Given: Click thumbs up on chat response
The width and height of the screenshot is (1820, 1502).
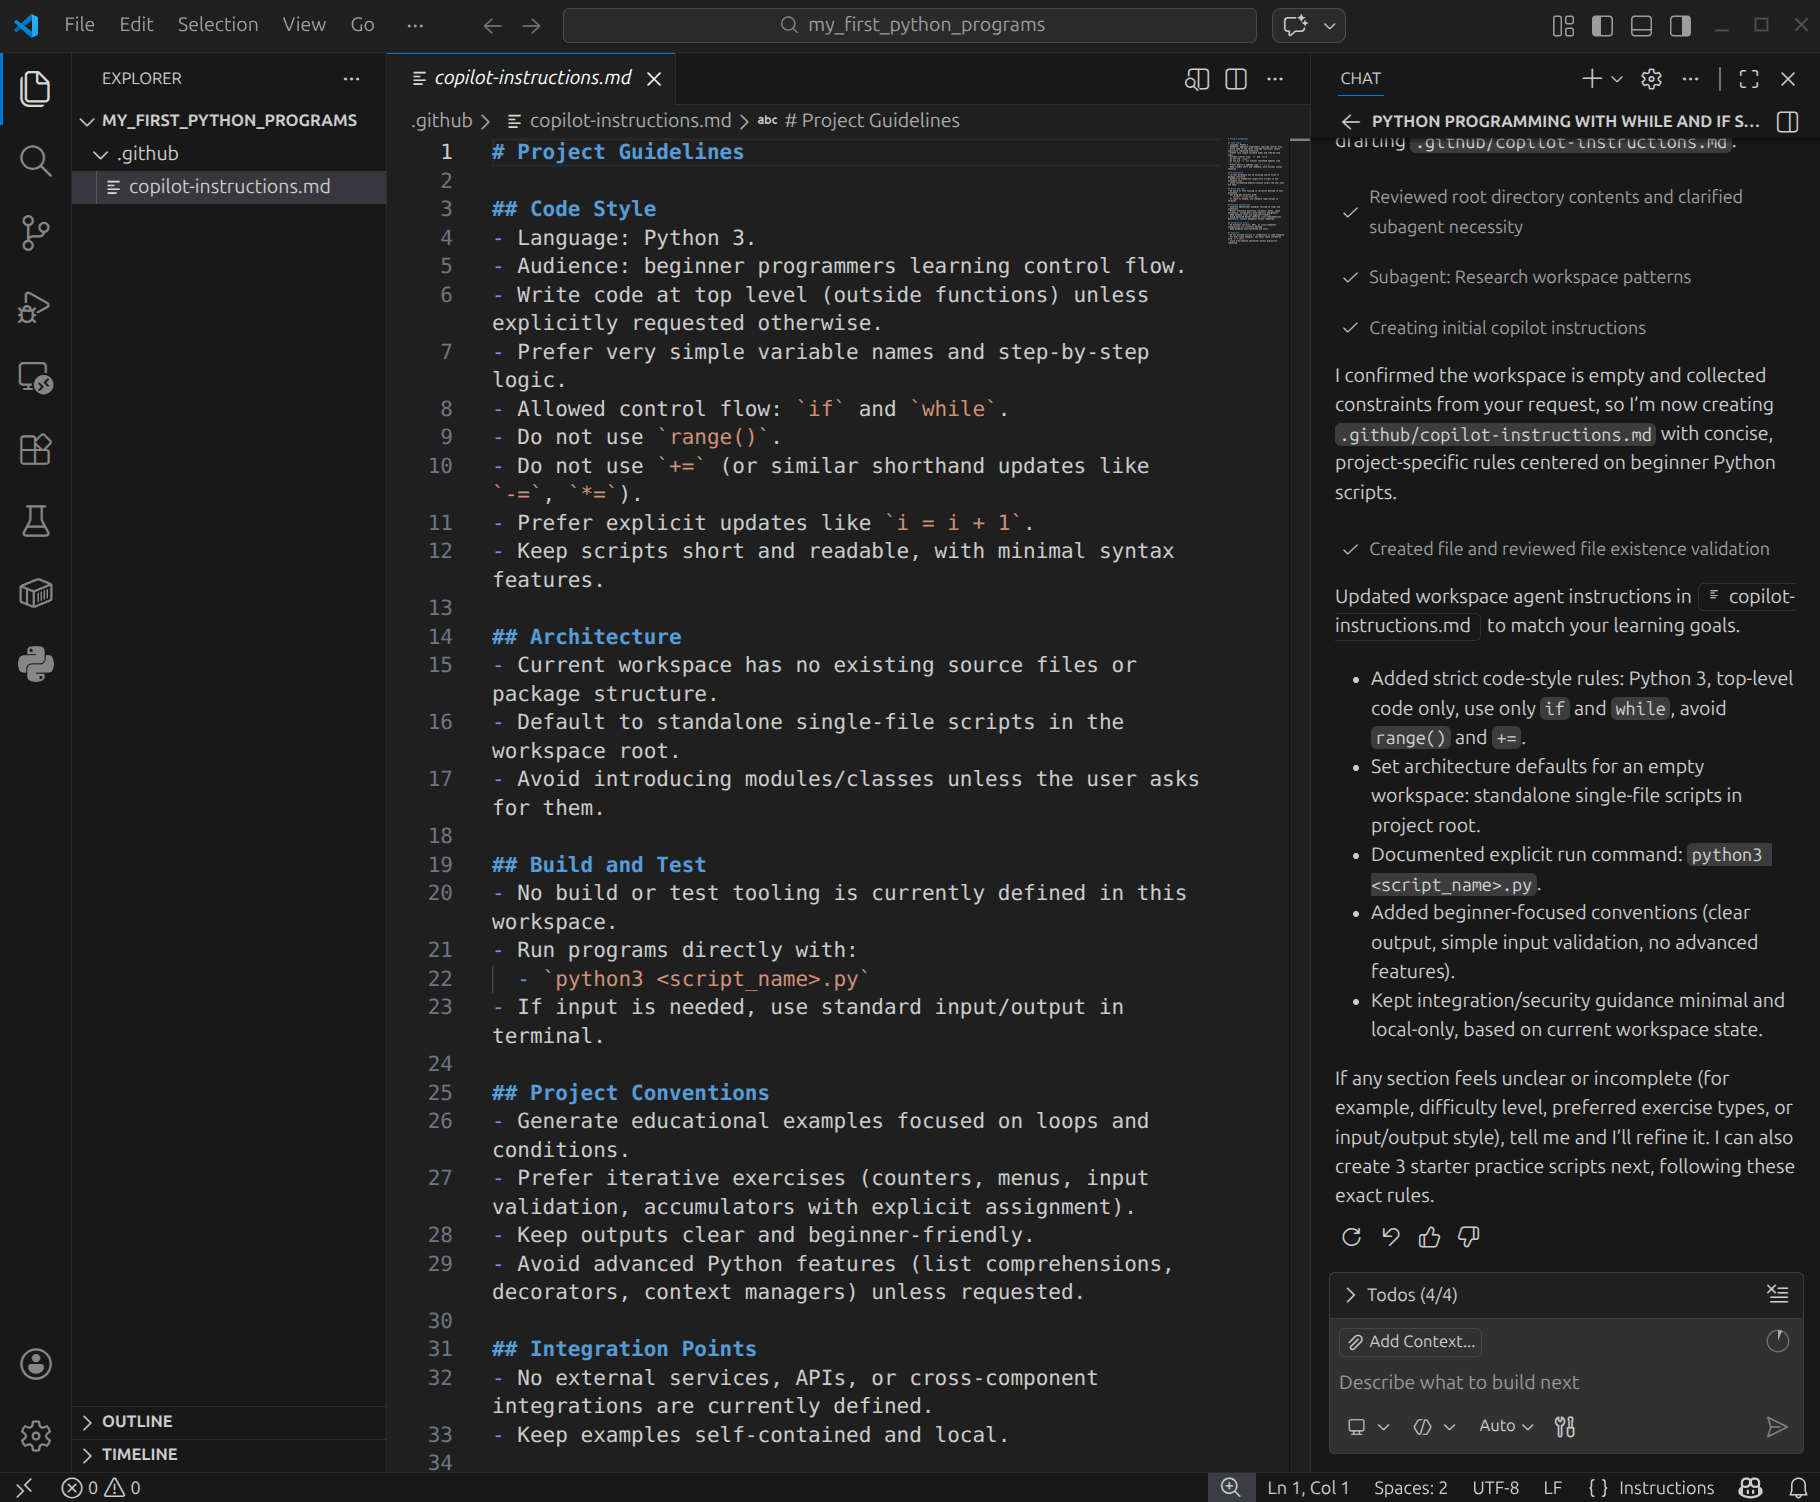Looking at the screenshot, I should [x=1429, y=1237].
